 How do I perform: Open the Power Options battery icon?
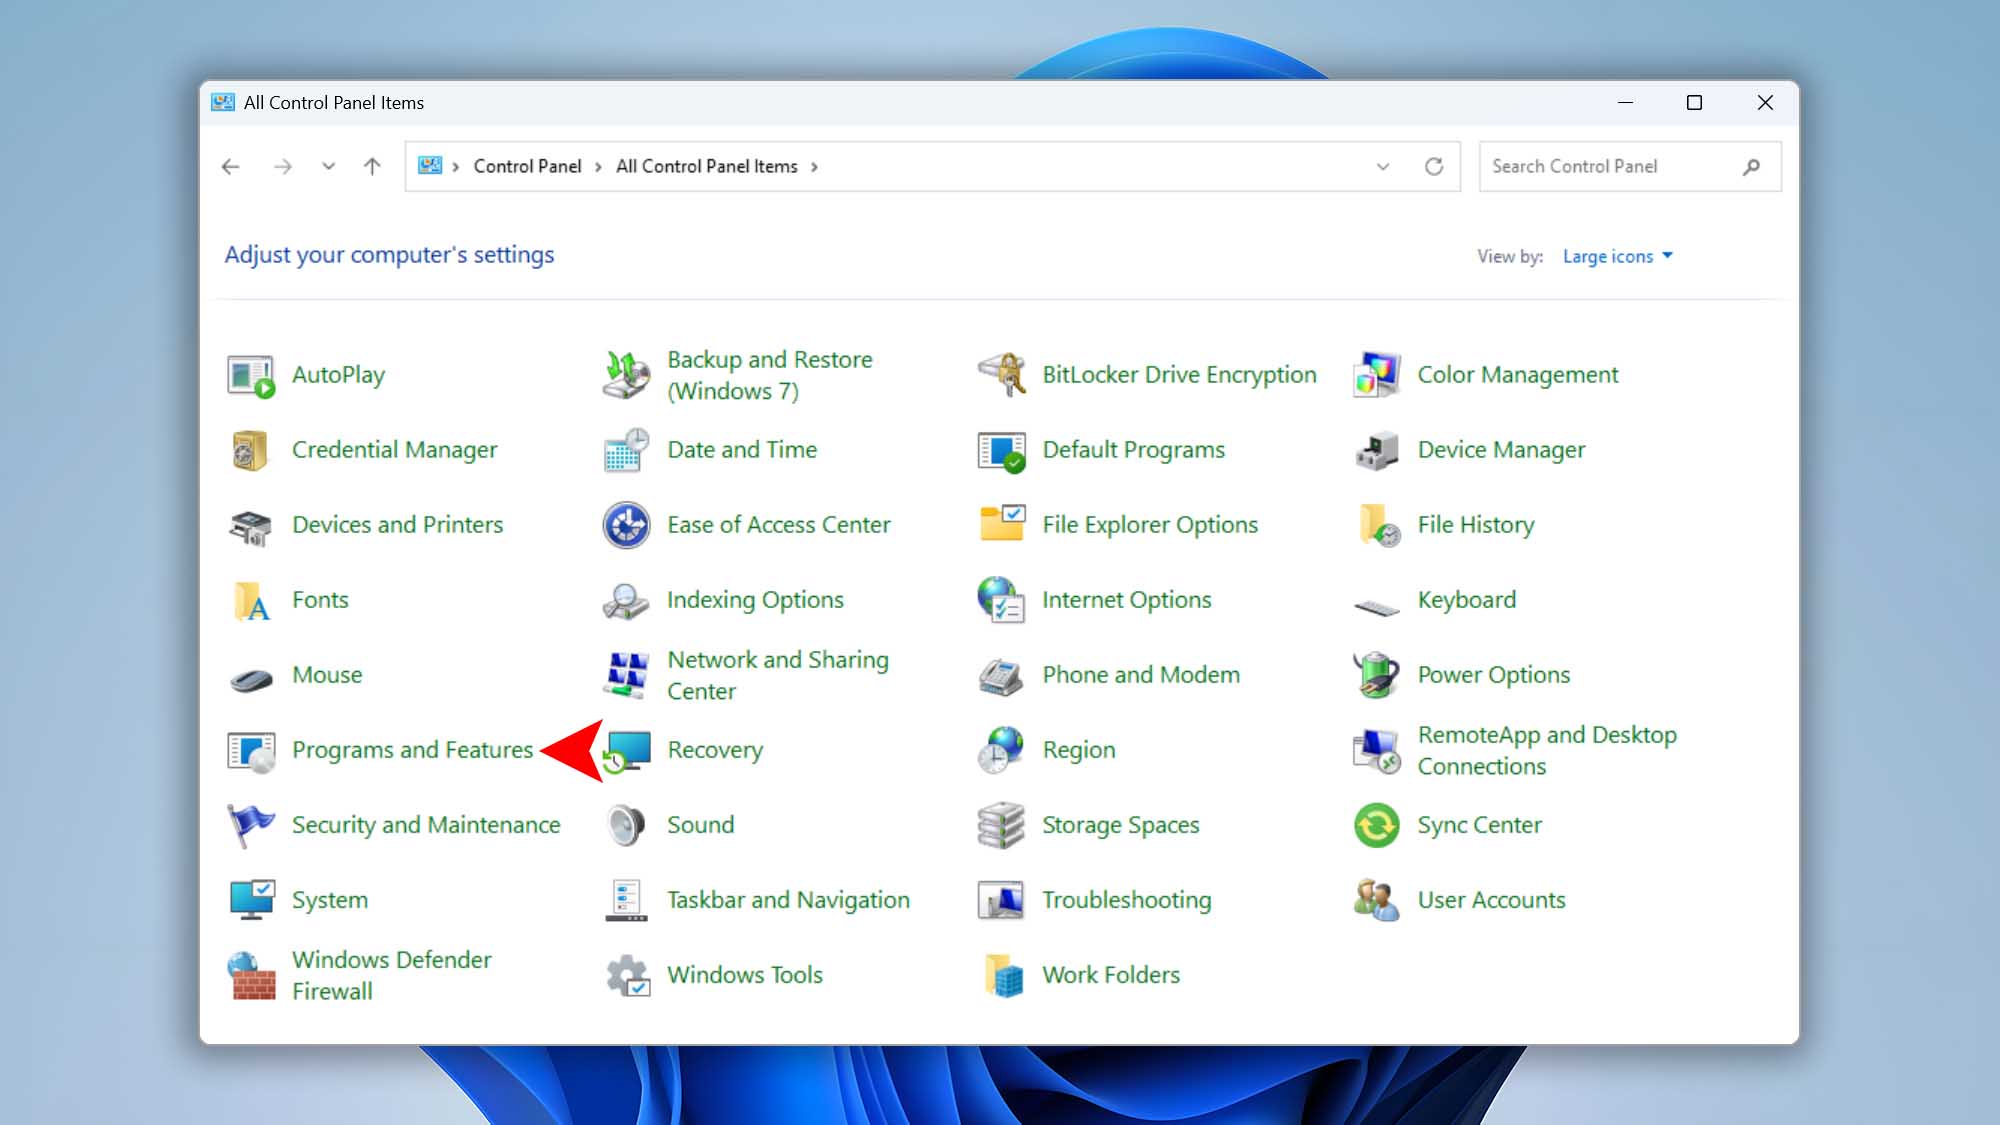[x=1377, y=676]
